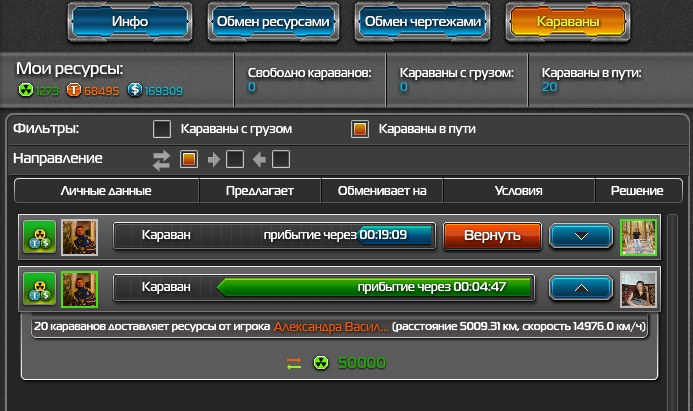
Task: Click Вернуть to recall the caravan
Action: (x=492, y=236)
